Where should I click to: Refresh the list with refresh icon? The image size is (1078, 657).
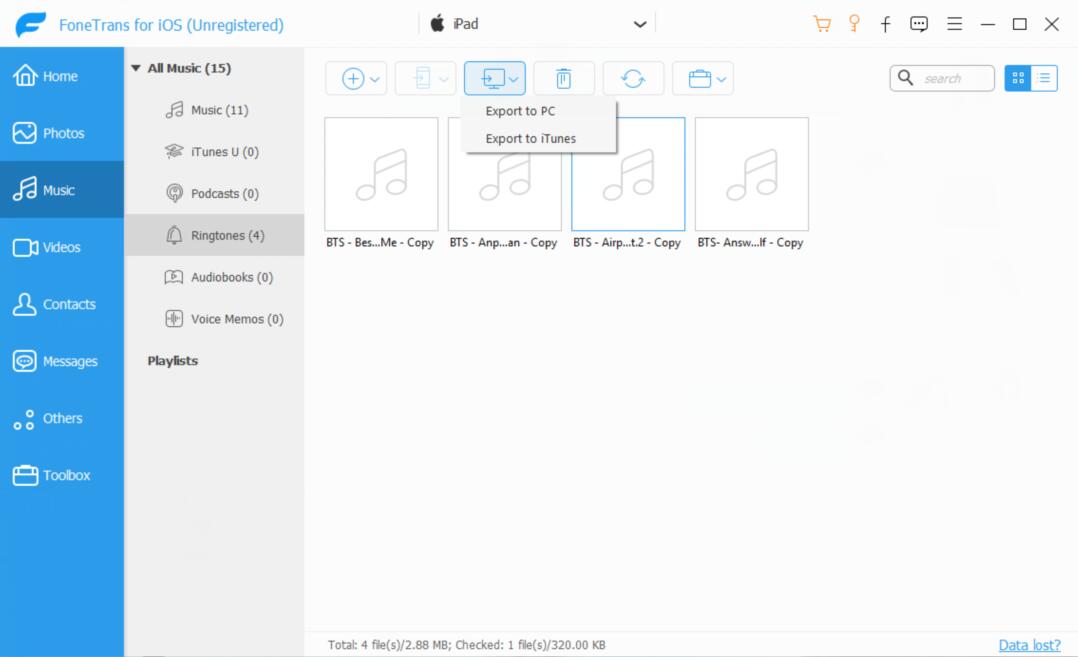tap(633, 78)
